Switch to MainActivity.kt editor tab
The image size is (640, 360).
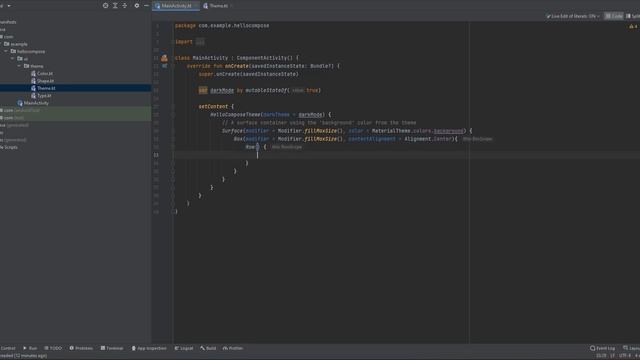pyautogui.click(x=176, y=6)
